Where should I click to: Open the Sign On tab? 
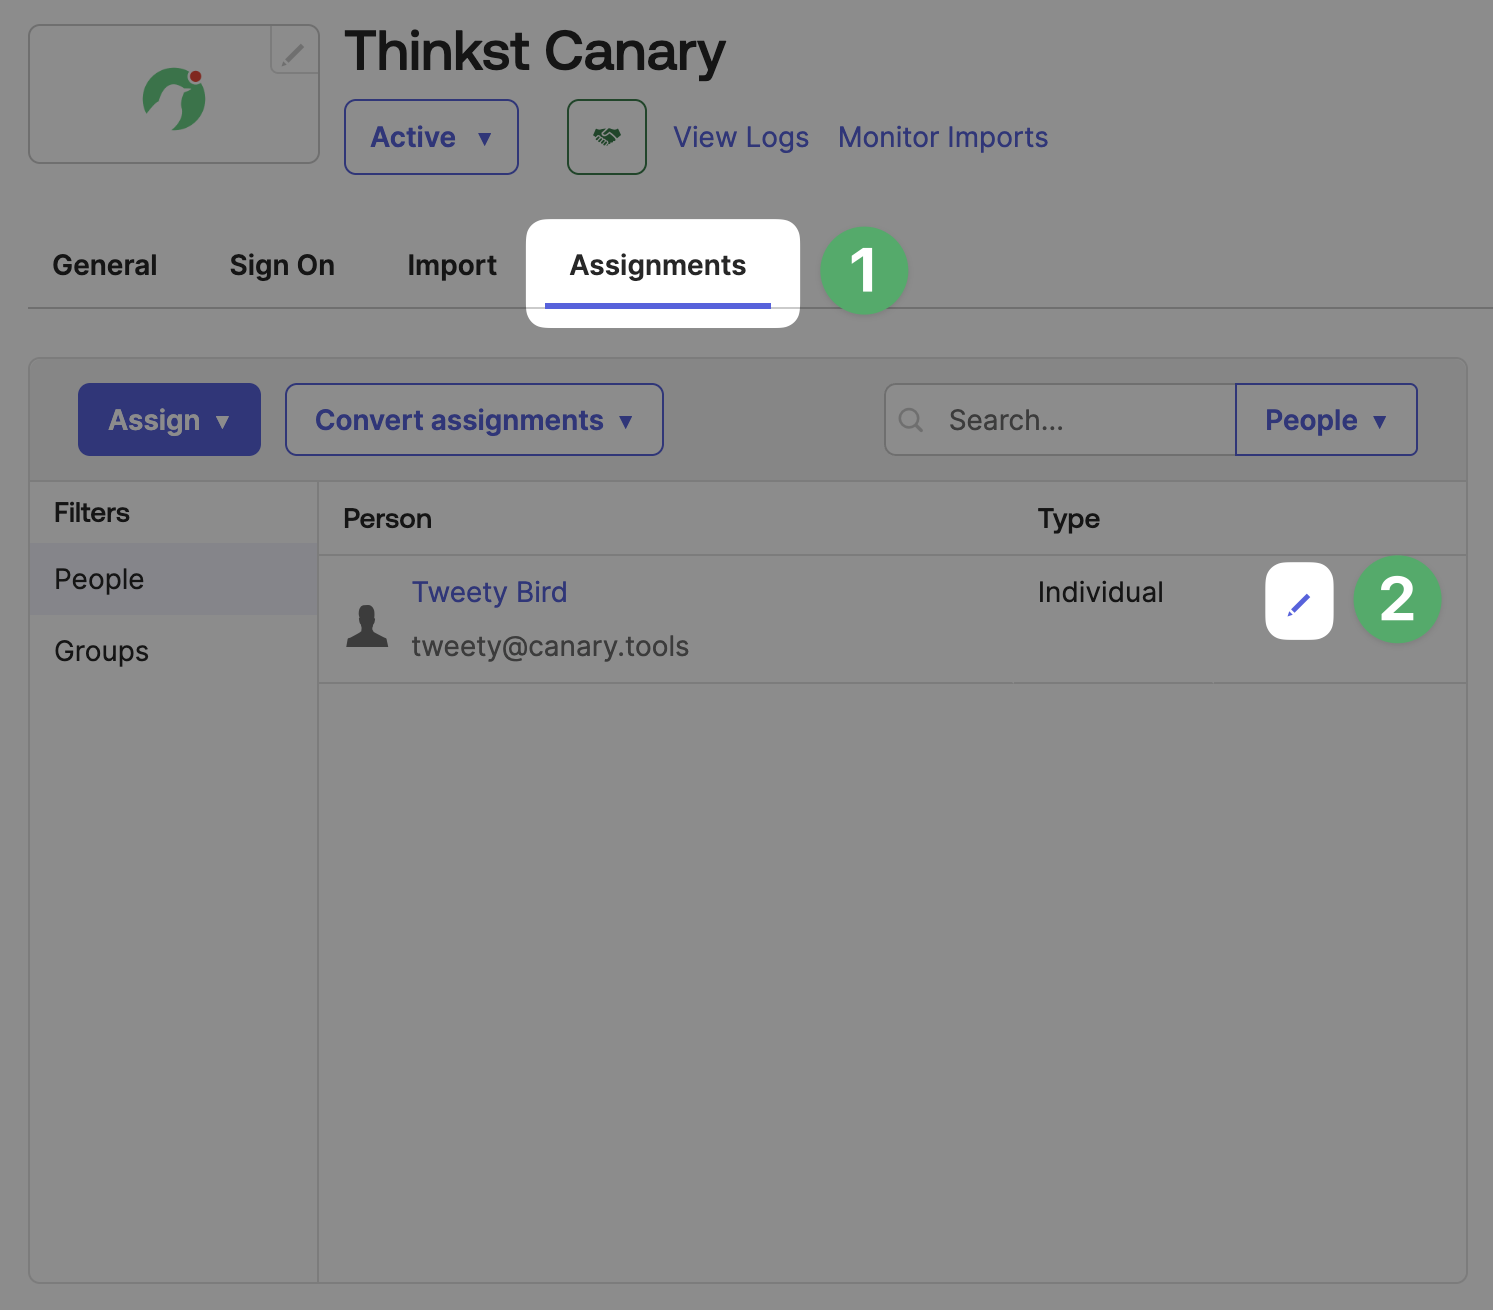(282, 265)
